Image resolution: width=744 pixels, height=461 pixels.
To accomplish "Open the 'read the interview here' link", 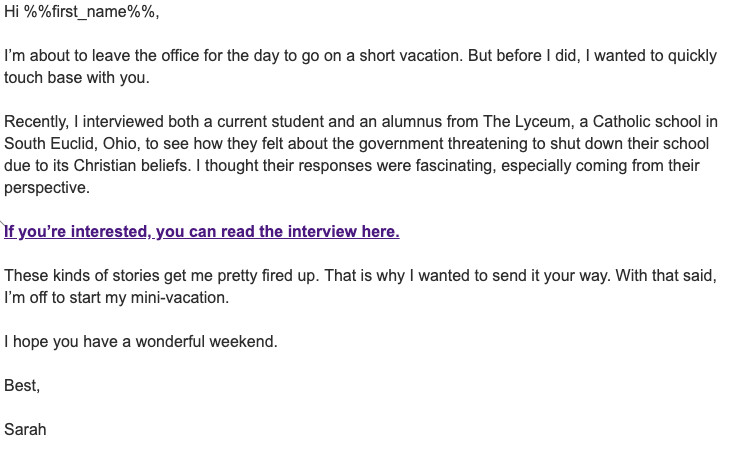I will 201,232.
